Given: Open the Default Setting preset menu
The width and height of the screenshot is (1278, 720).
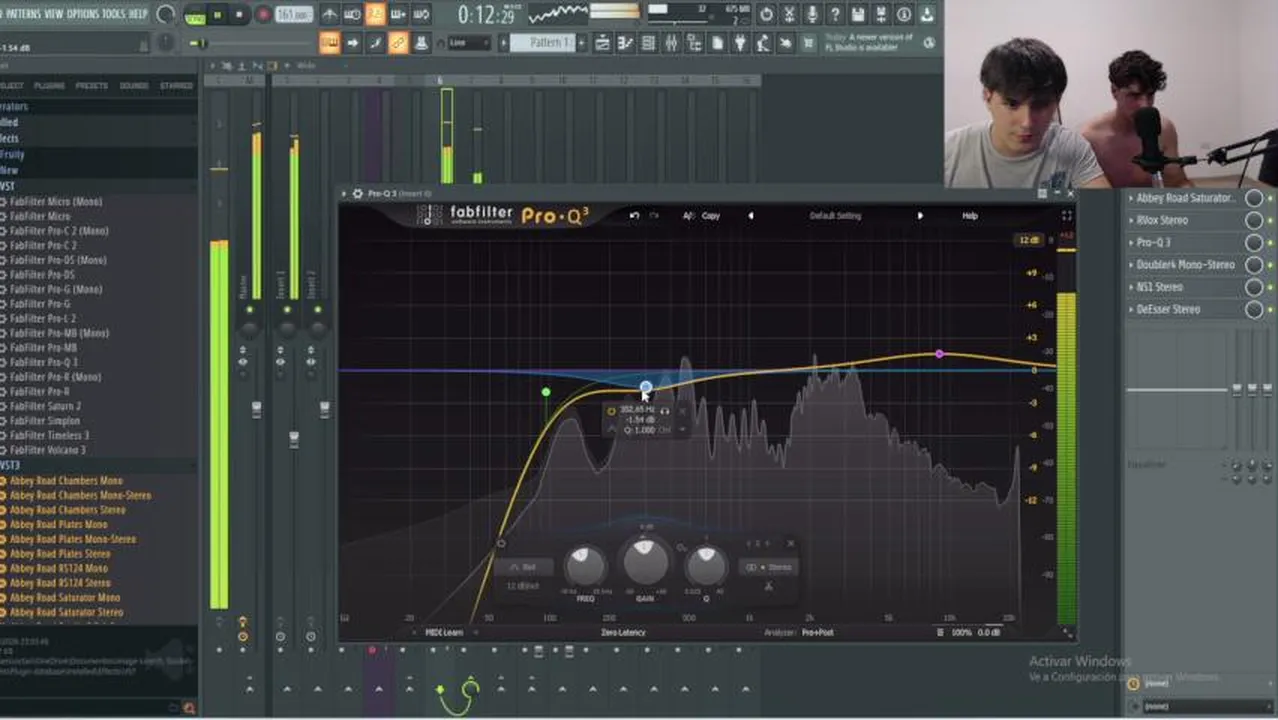Looking at the screenshot, I should click(x=835, y=216).
